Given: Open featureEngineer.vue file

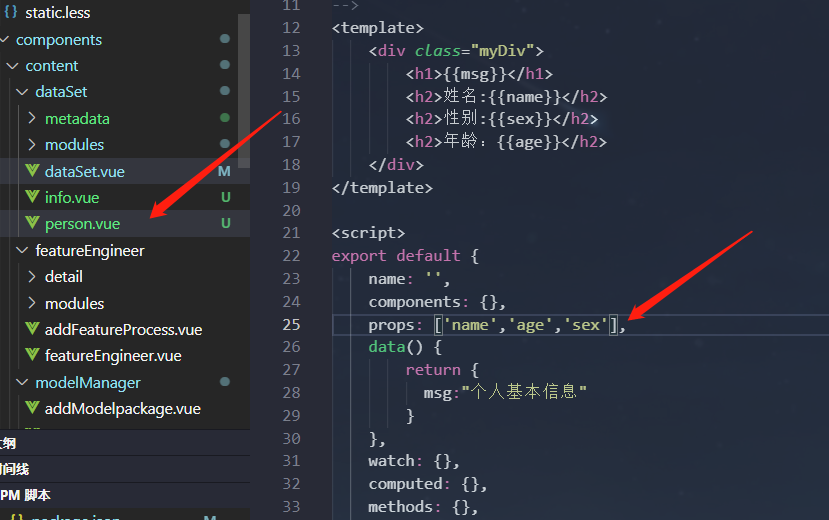Looking at the screenshot, I should coord(113,356).
